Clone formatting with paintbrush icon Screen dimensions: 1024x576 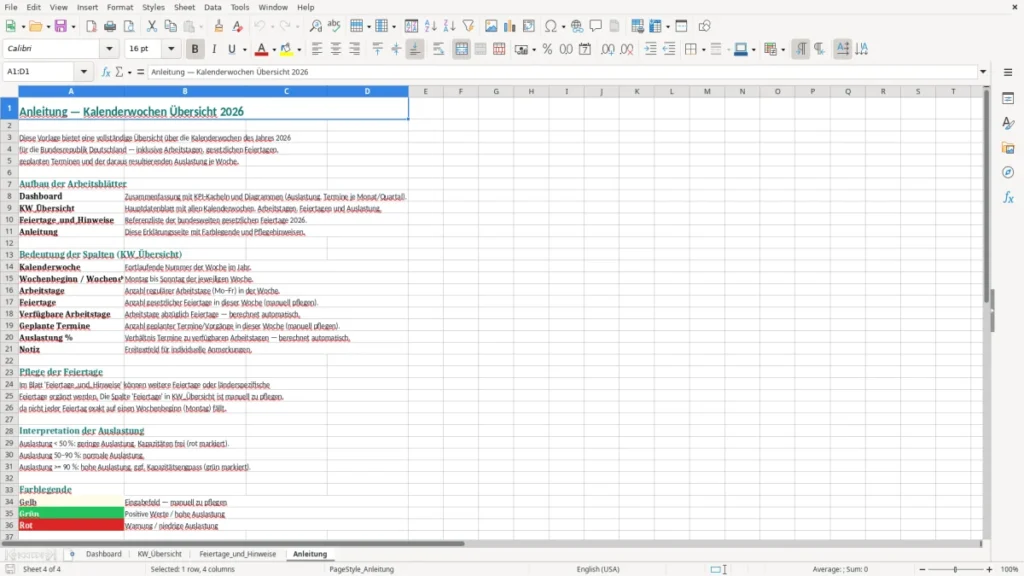[219, 26]
